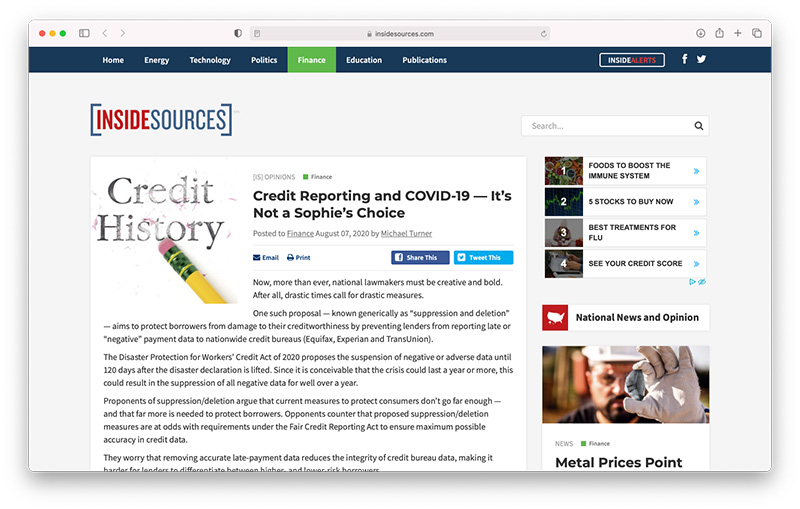Screen dimensions: 800x509
Task: Open the Finance tab in the navigation
Action: (x=311, y=60)
